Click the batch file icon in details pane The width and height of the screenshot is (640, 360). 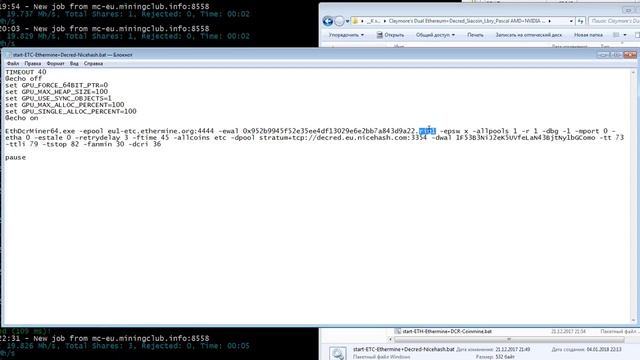tap(338, 353)
